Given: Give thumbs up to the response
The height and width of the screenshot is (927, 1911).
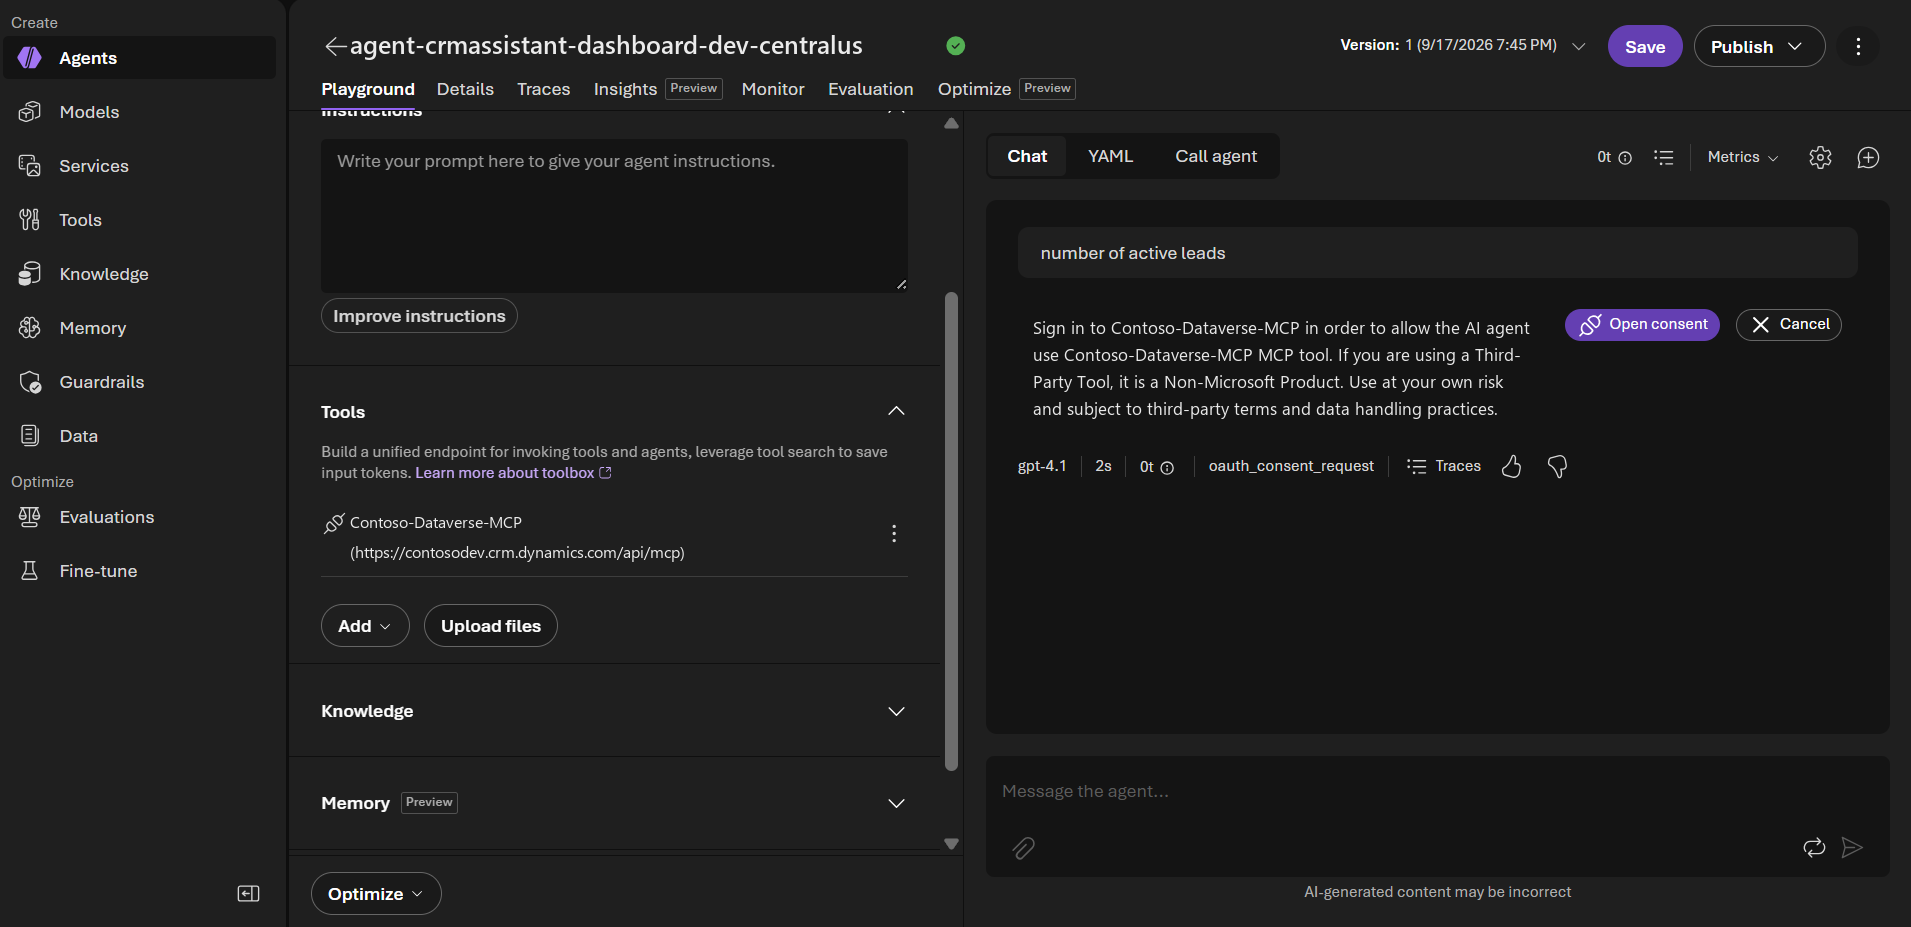Looking at the screenshot, I should coord(1511,466).
